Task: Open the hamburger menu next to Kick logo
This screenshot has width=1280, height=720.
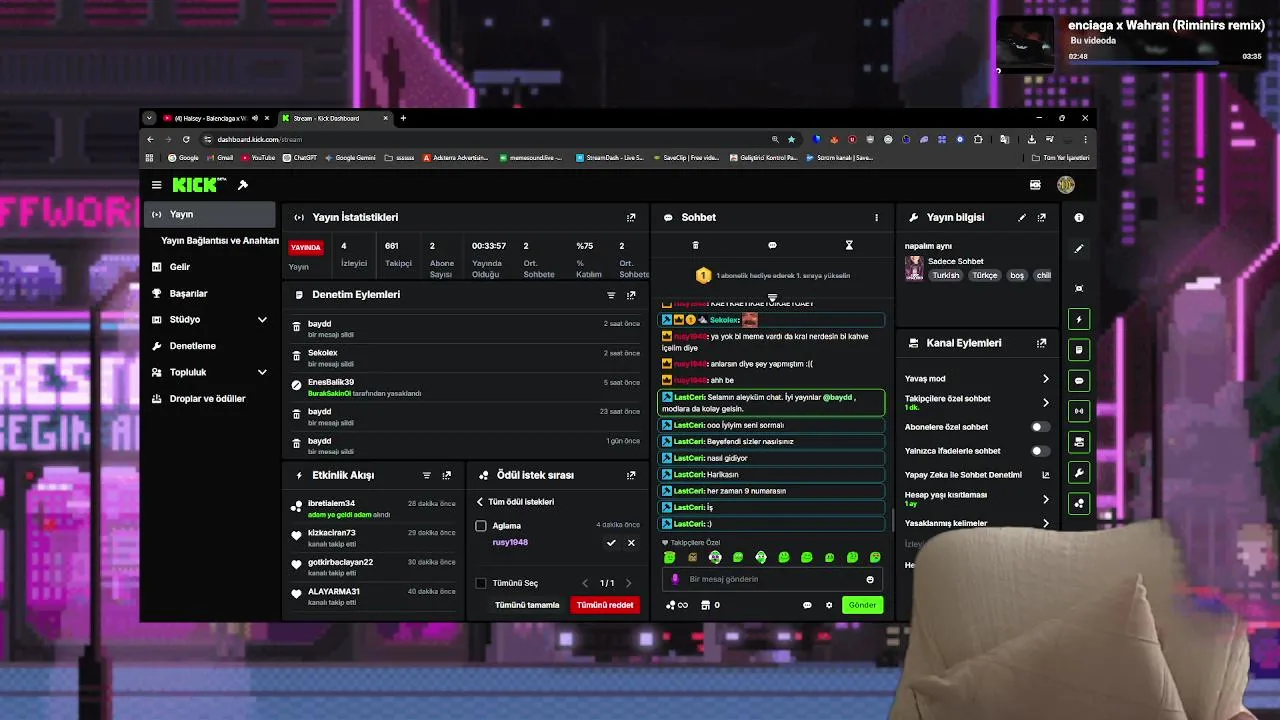Action: 156,185
